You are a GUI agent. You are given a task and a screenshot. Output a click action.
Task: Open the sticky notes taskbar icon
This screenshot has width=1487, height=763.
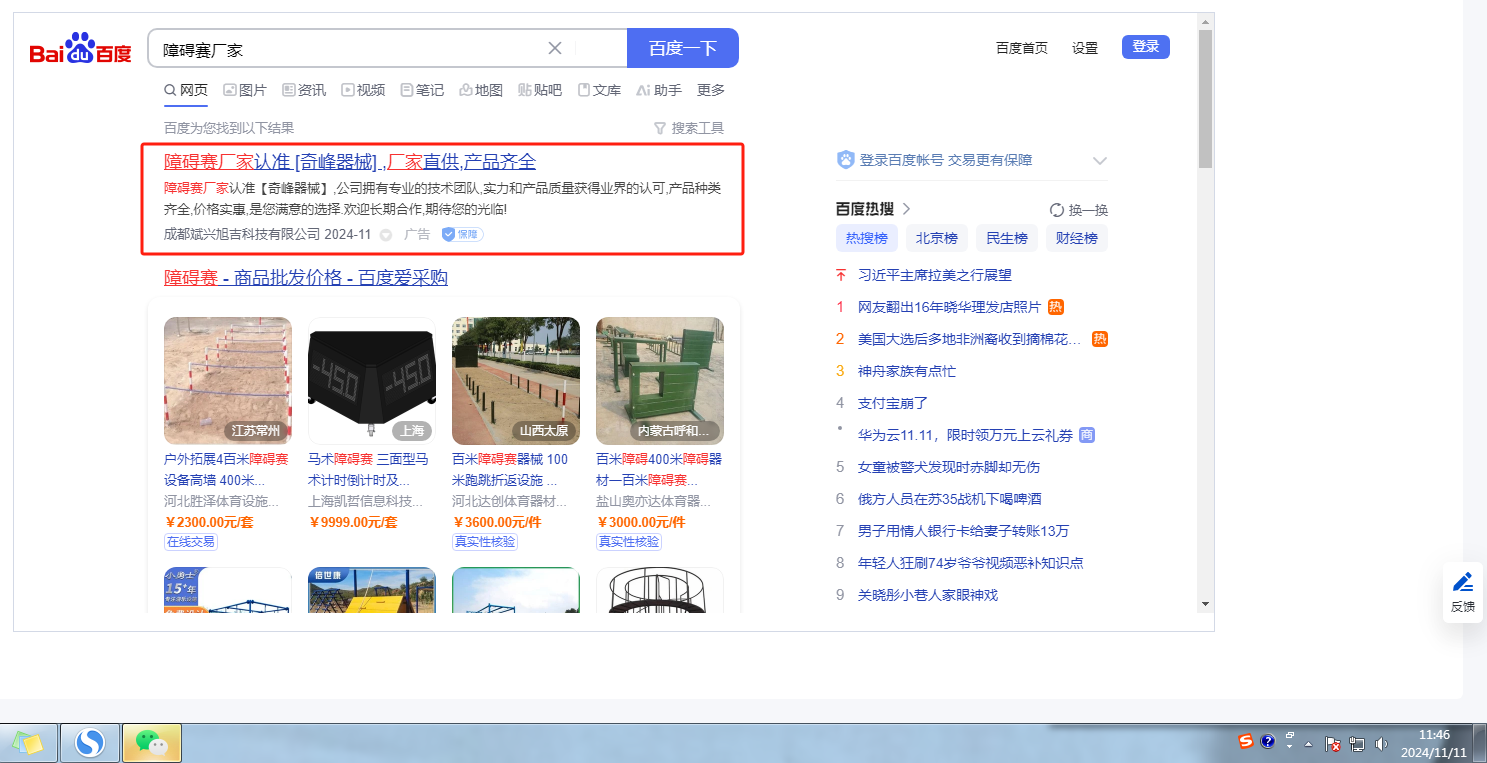pyautogui.click(x=28, y=743)
